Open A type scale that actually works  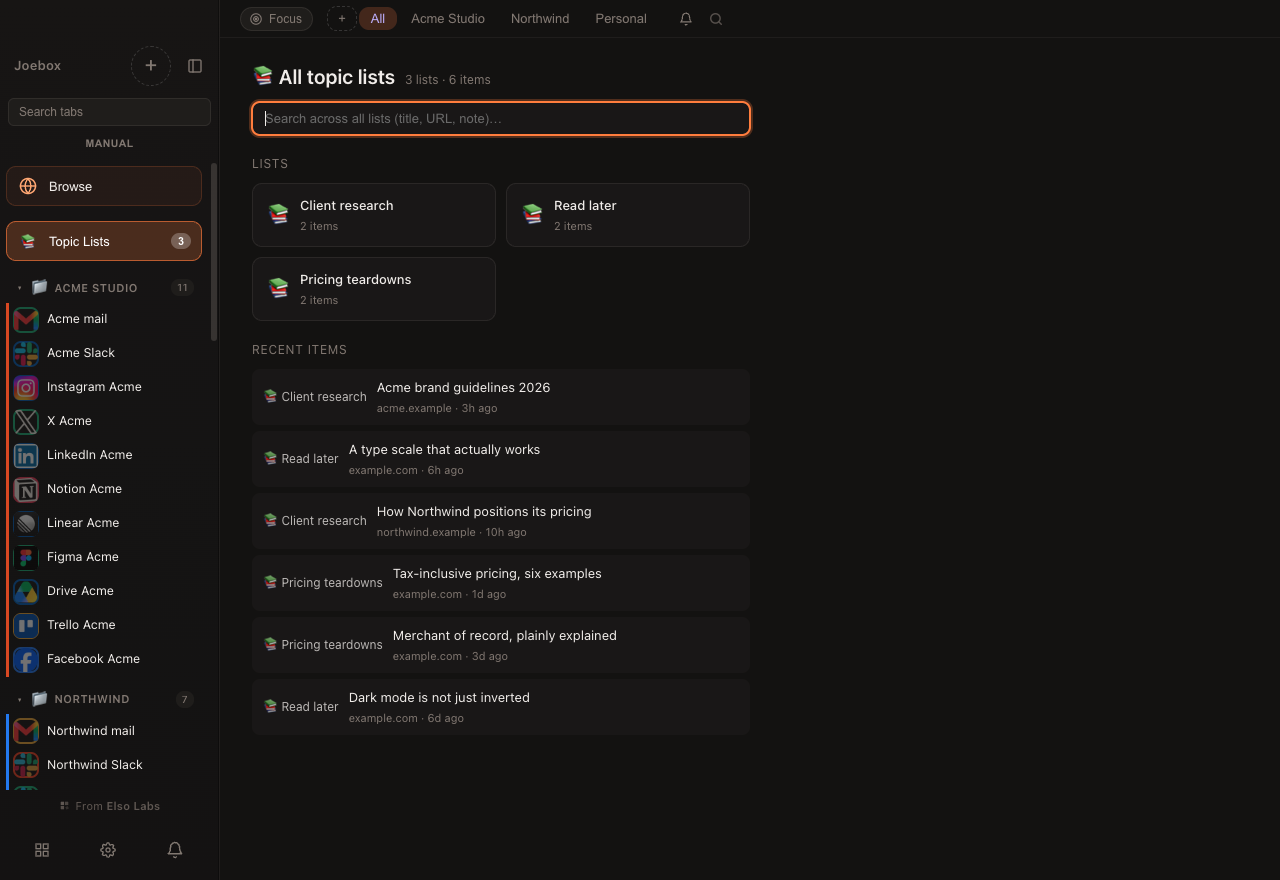tap(501, 459)
